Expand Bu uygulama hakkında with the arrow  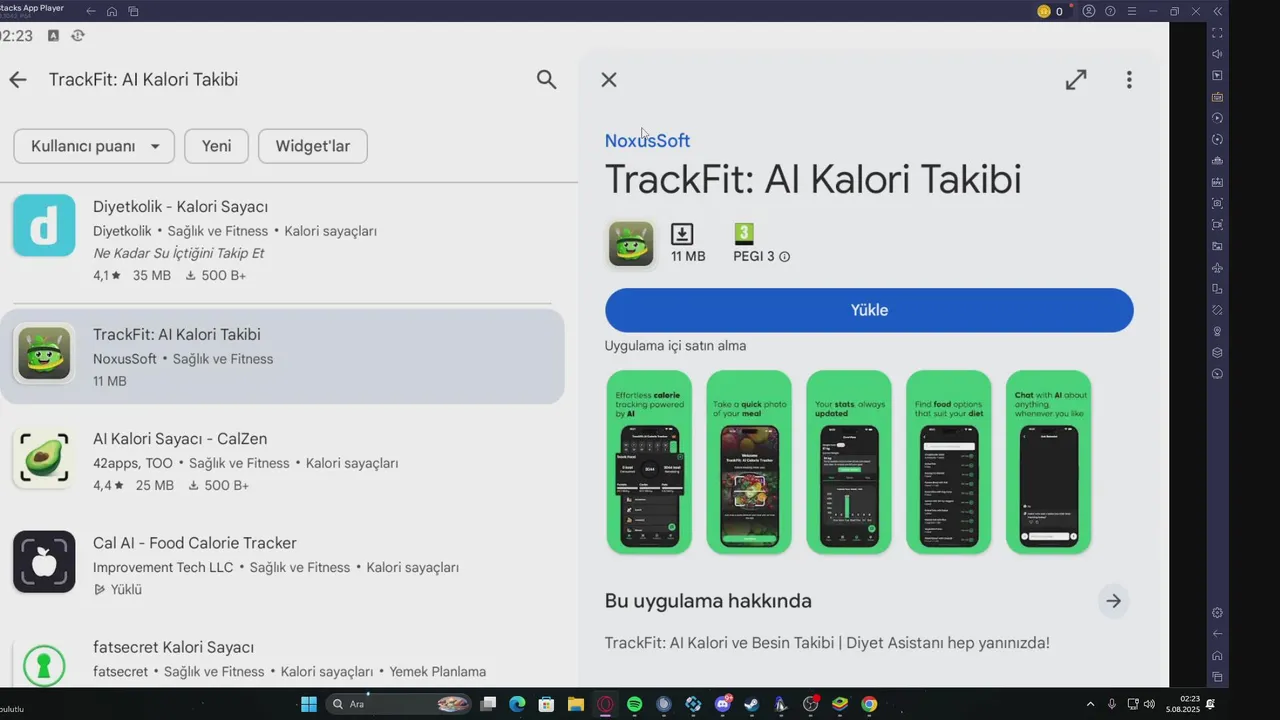(1113, 601)
